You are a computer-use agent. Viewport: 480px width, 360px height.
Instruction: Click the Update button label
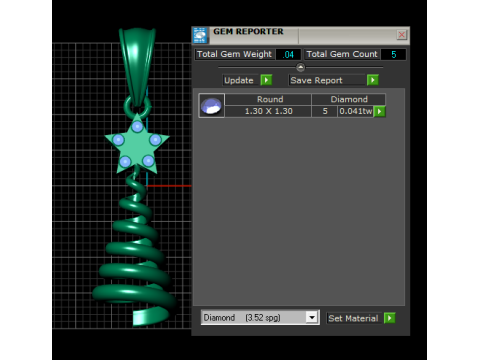239,80
